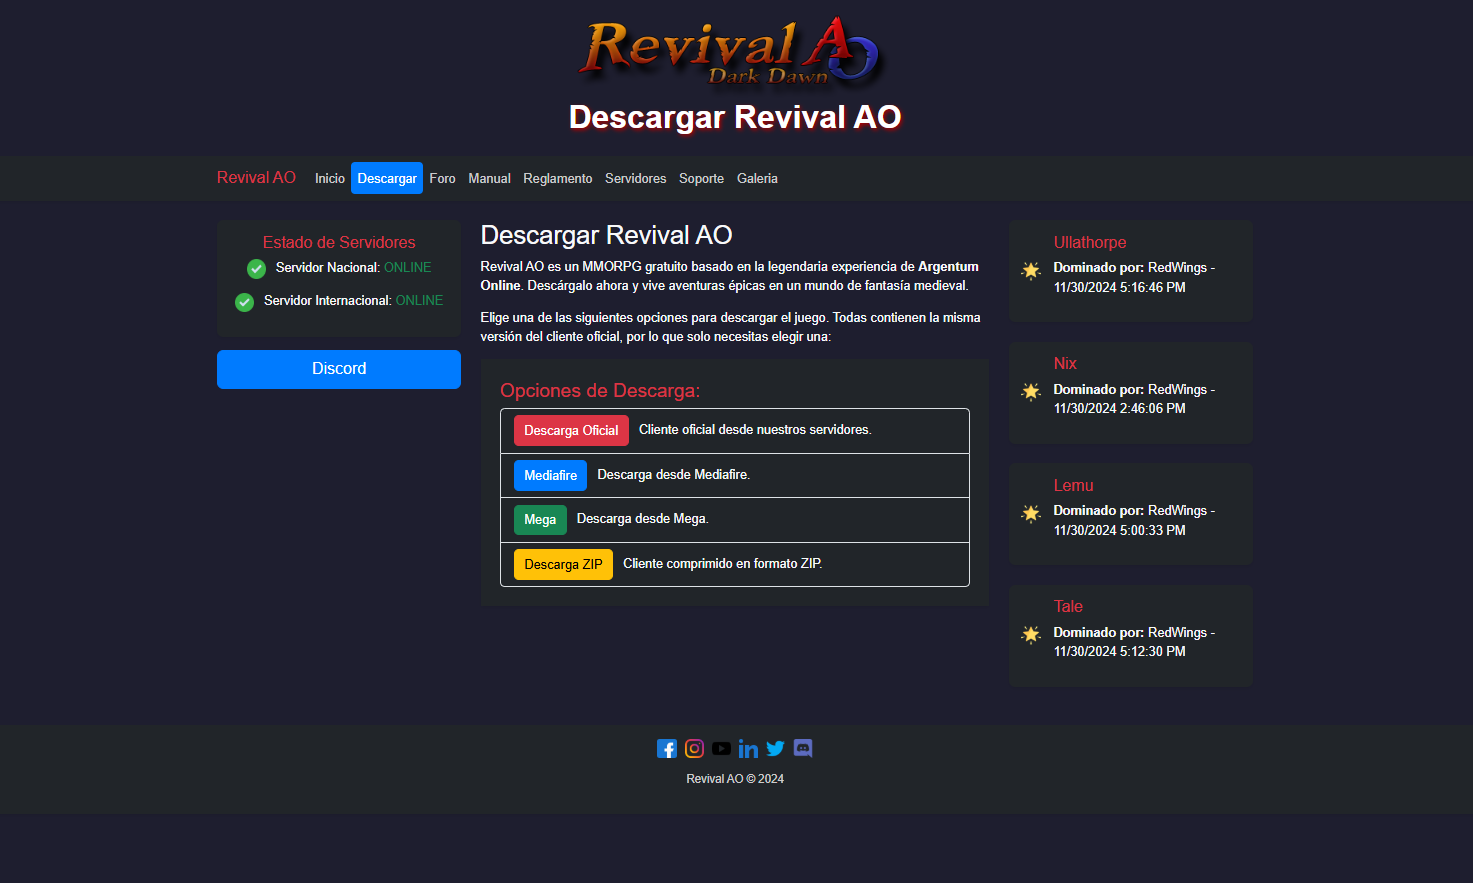Click the star icon beside Nix

click(1031, 392)
